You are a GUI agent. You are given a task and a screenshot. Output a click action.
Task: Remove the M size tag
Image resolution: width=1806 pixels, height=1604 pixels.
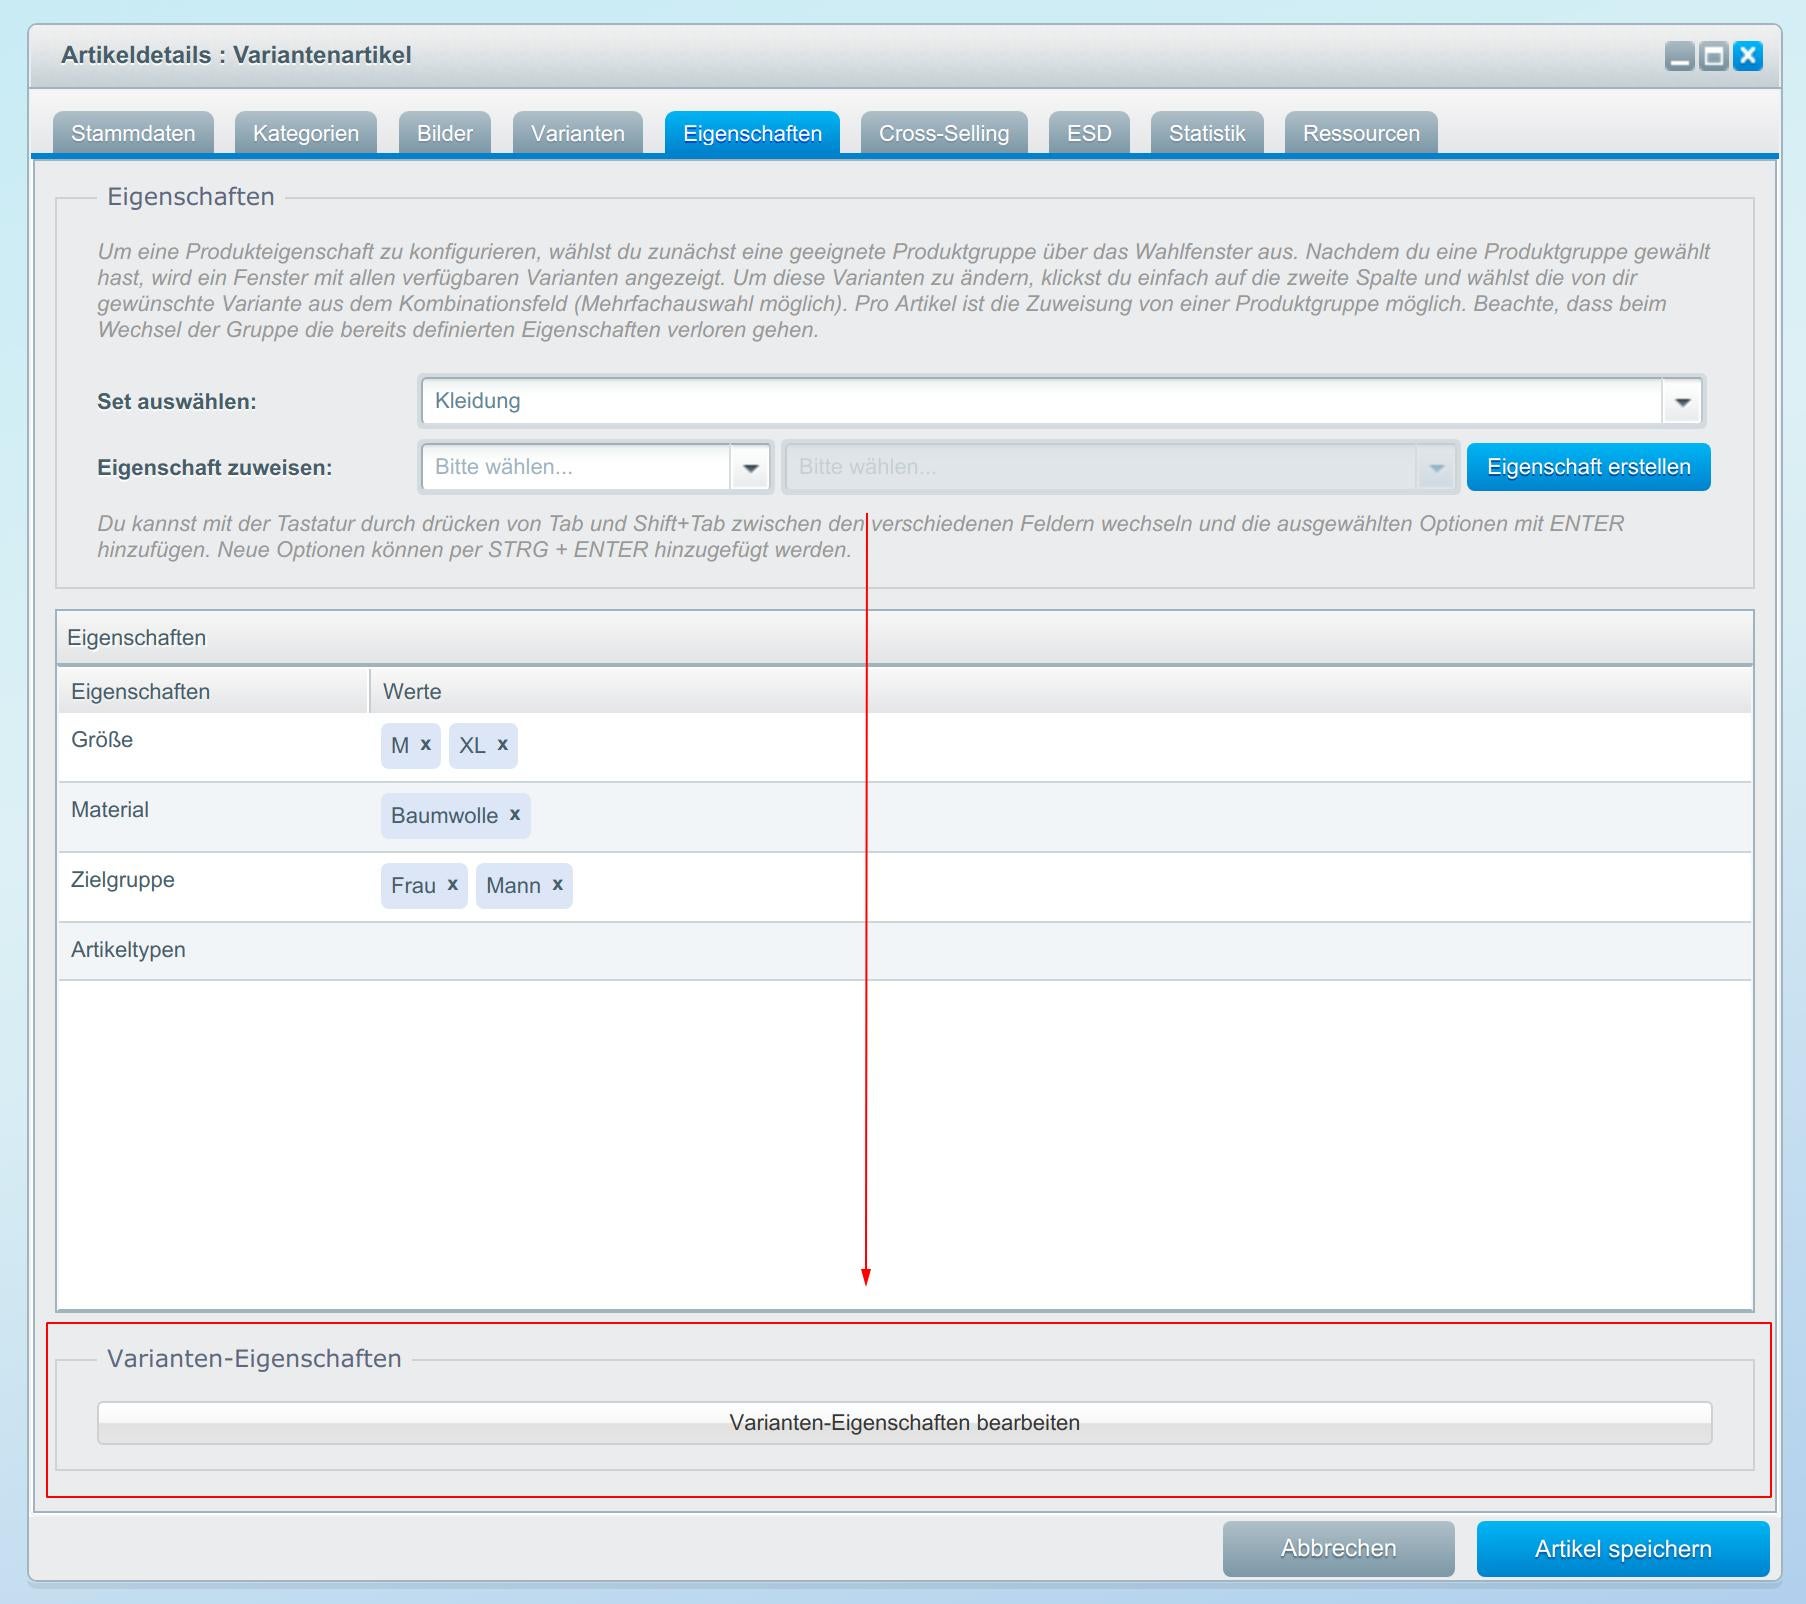click(x=425, y=744)
